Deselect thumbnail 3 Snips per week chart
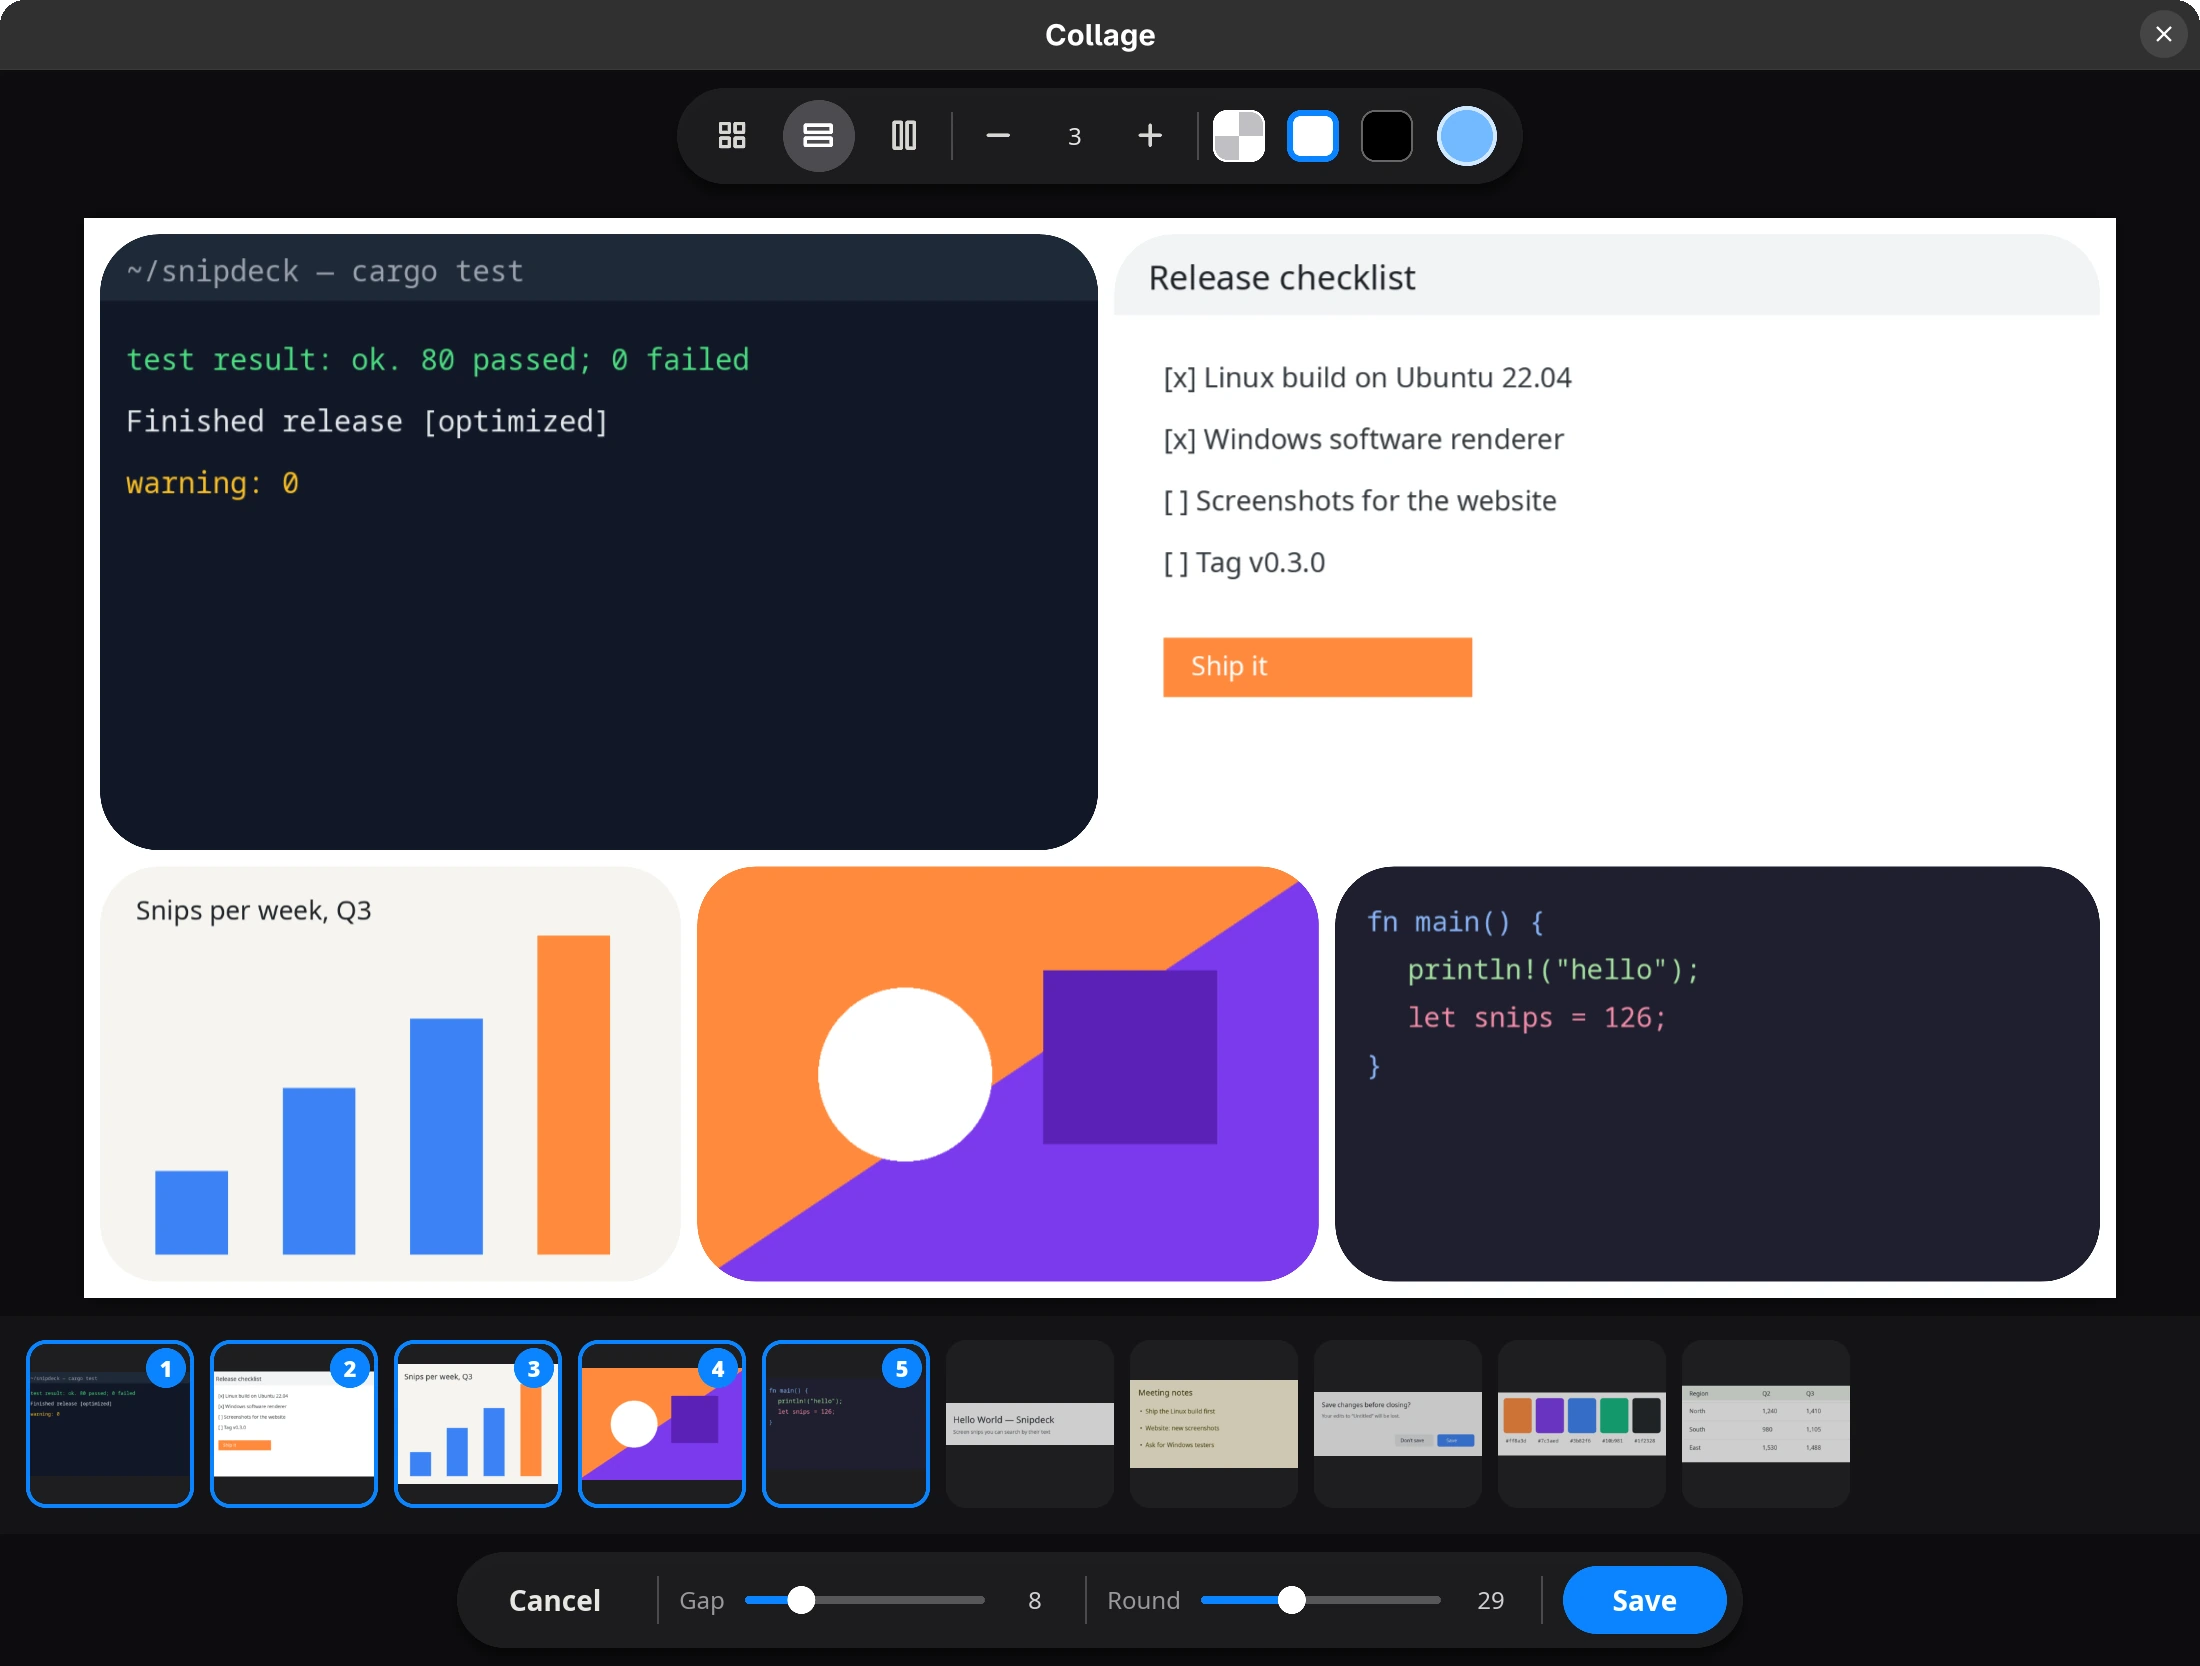Screen dimensions: 2200x1666 pyautogui.click(x=478, y=1424)
